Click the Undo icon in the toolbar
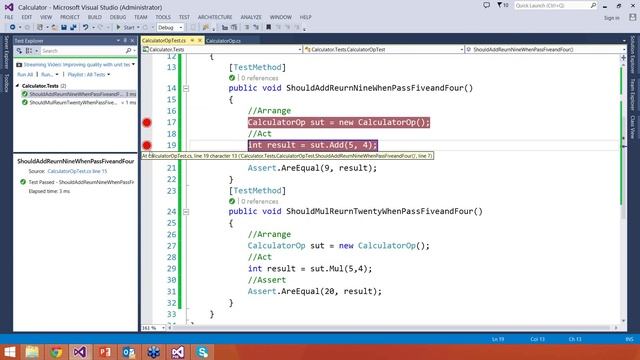Image resolution: width=640 pixels, height=360 pixels. (85, 27)
